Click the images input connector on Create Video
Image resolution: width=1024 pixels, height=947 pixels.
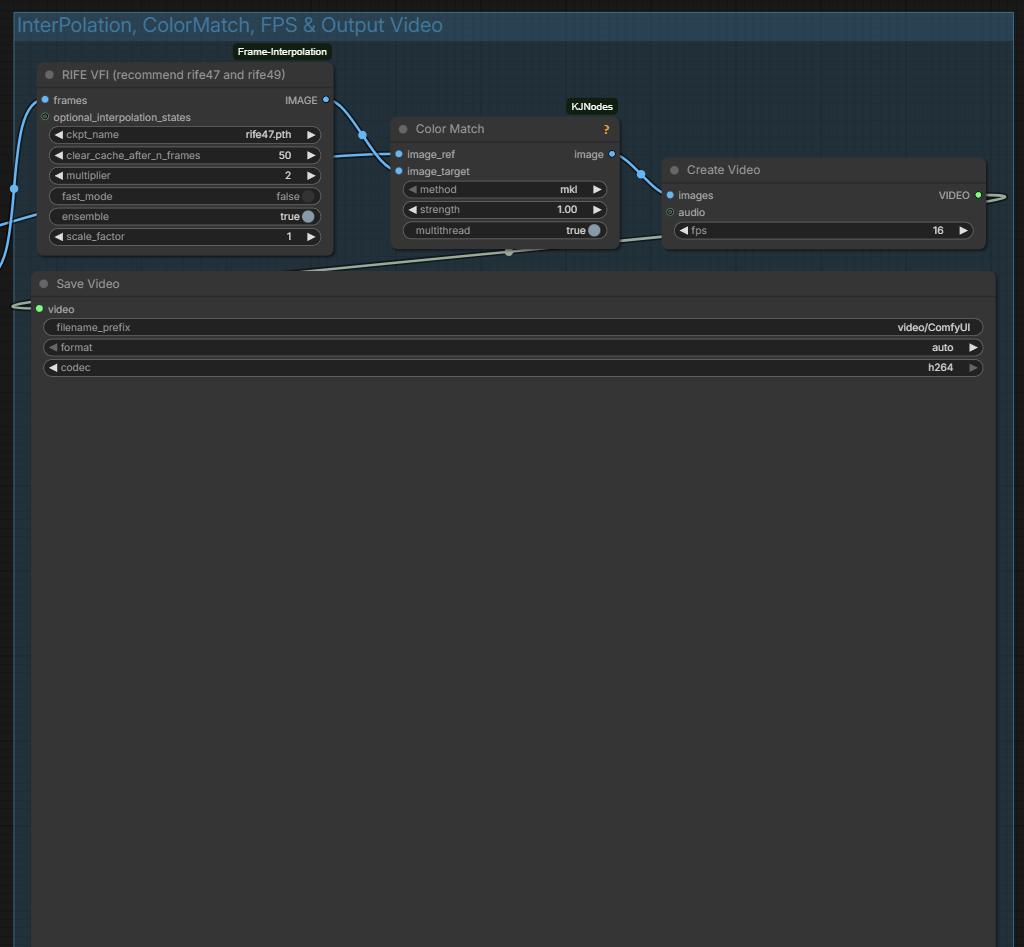point(670,195)
